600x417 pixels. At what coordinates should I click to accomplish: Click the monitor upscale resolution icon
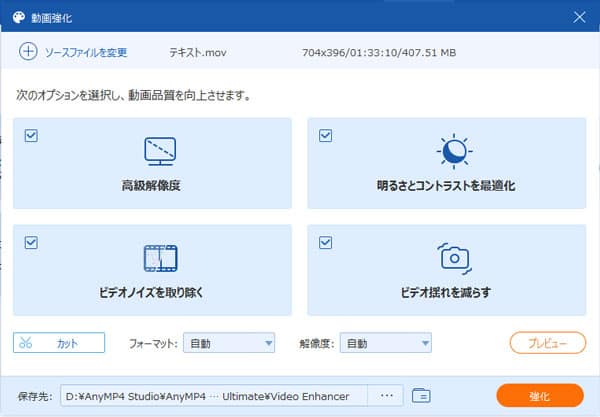click(x=160, y=151)
